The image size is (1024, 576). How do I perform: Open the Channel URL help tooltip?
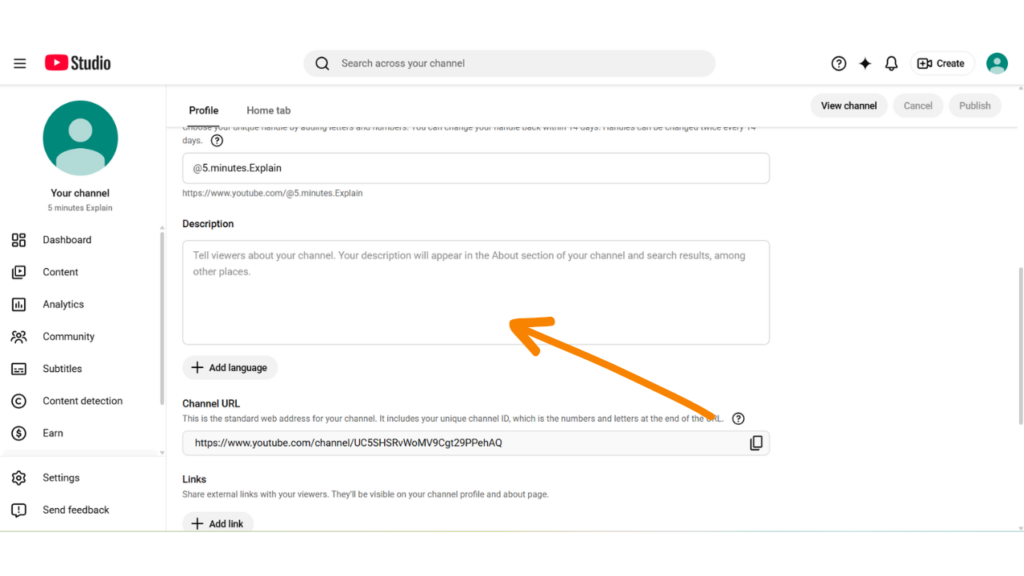(738, 418)
